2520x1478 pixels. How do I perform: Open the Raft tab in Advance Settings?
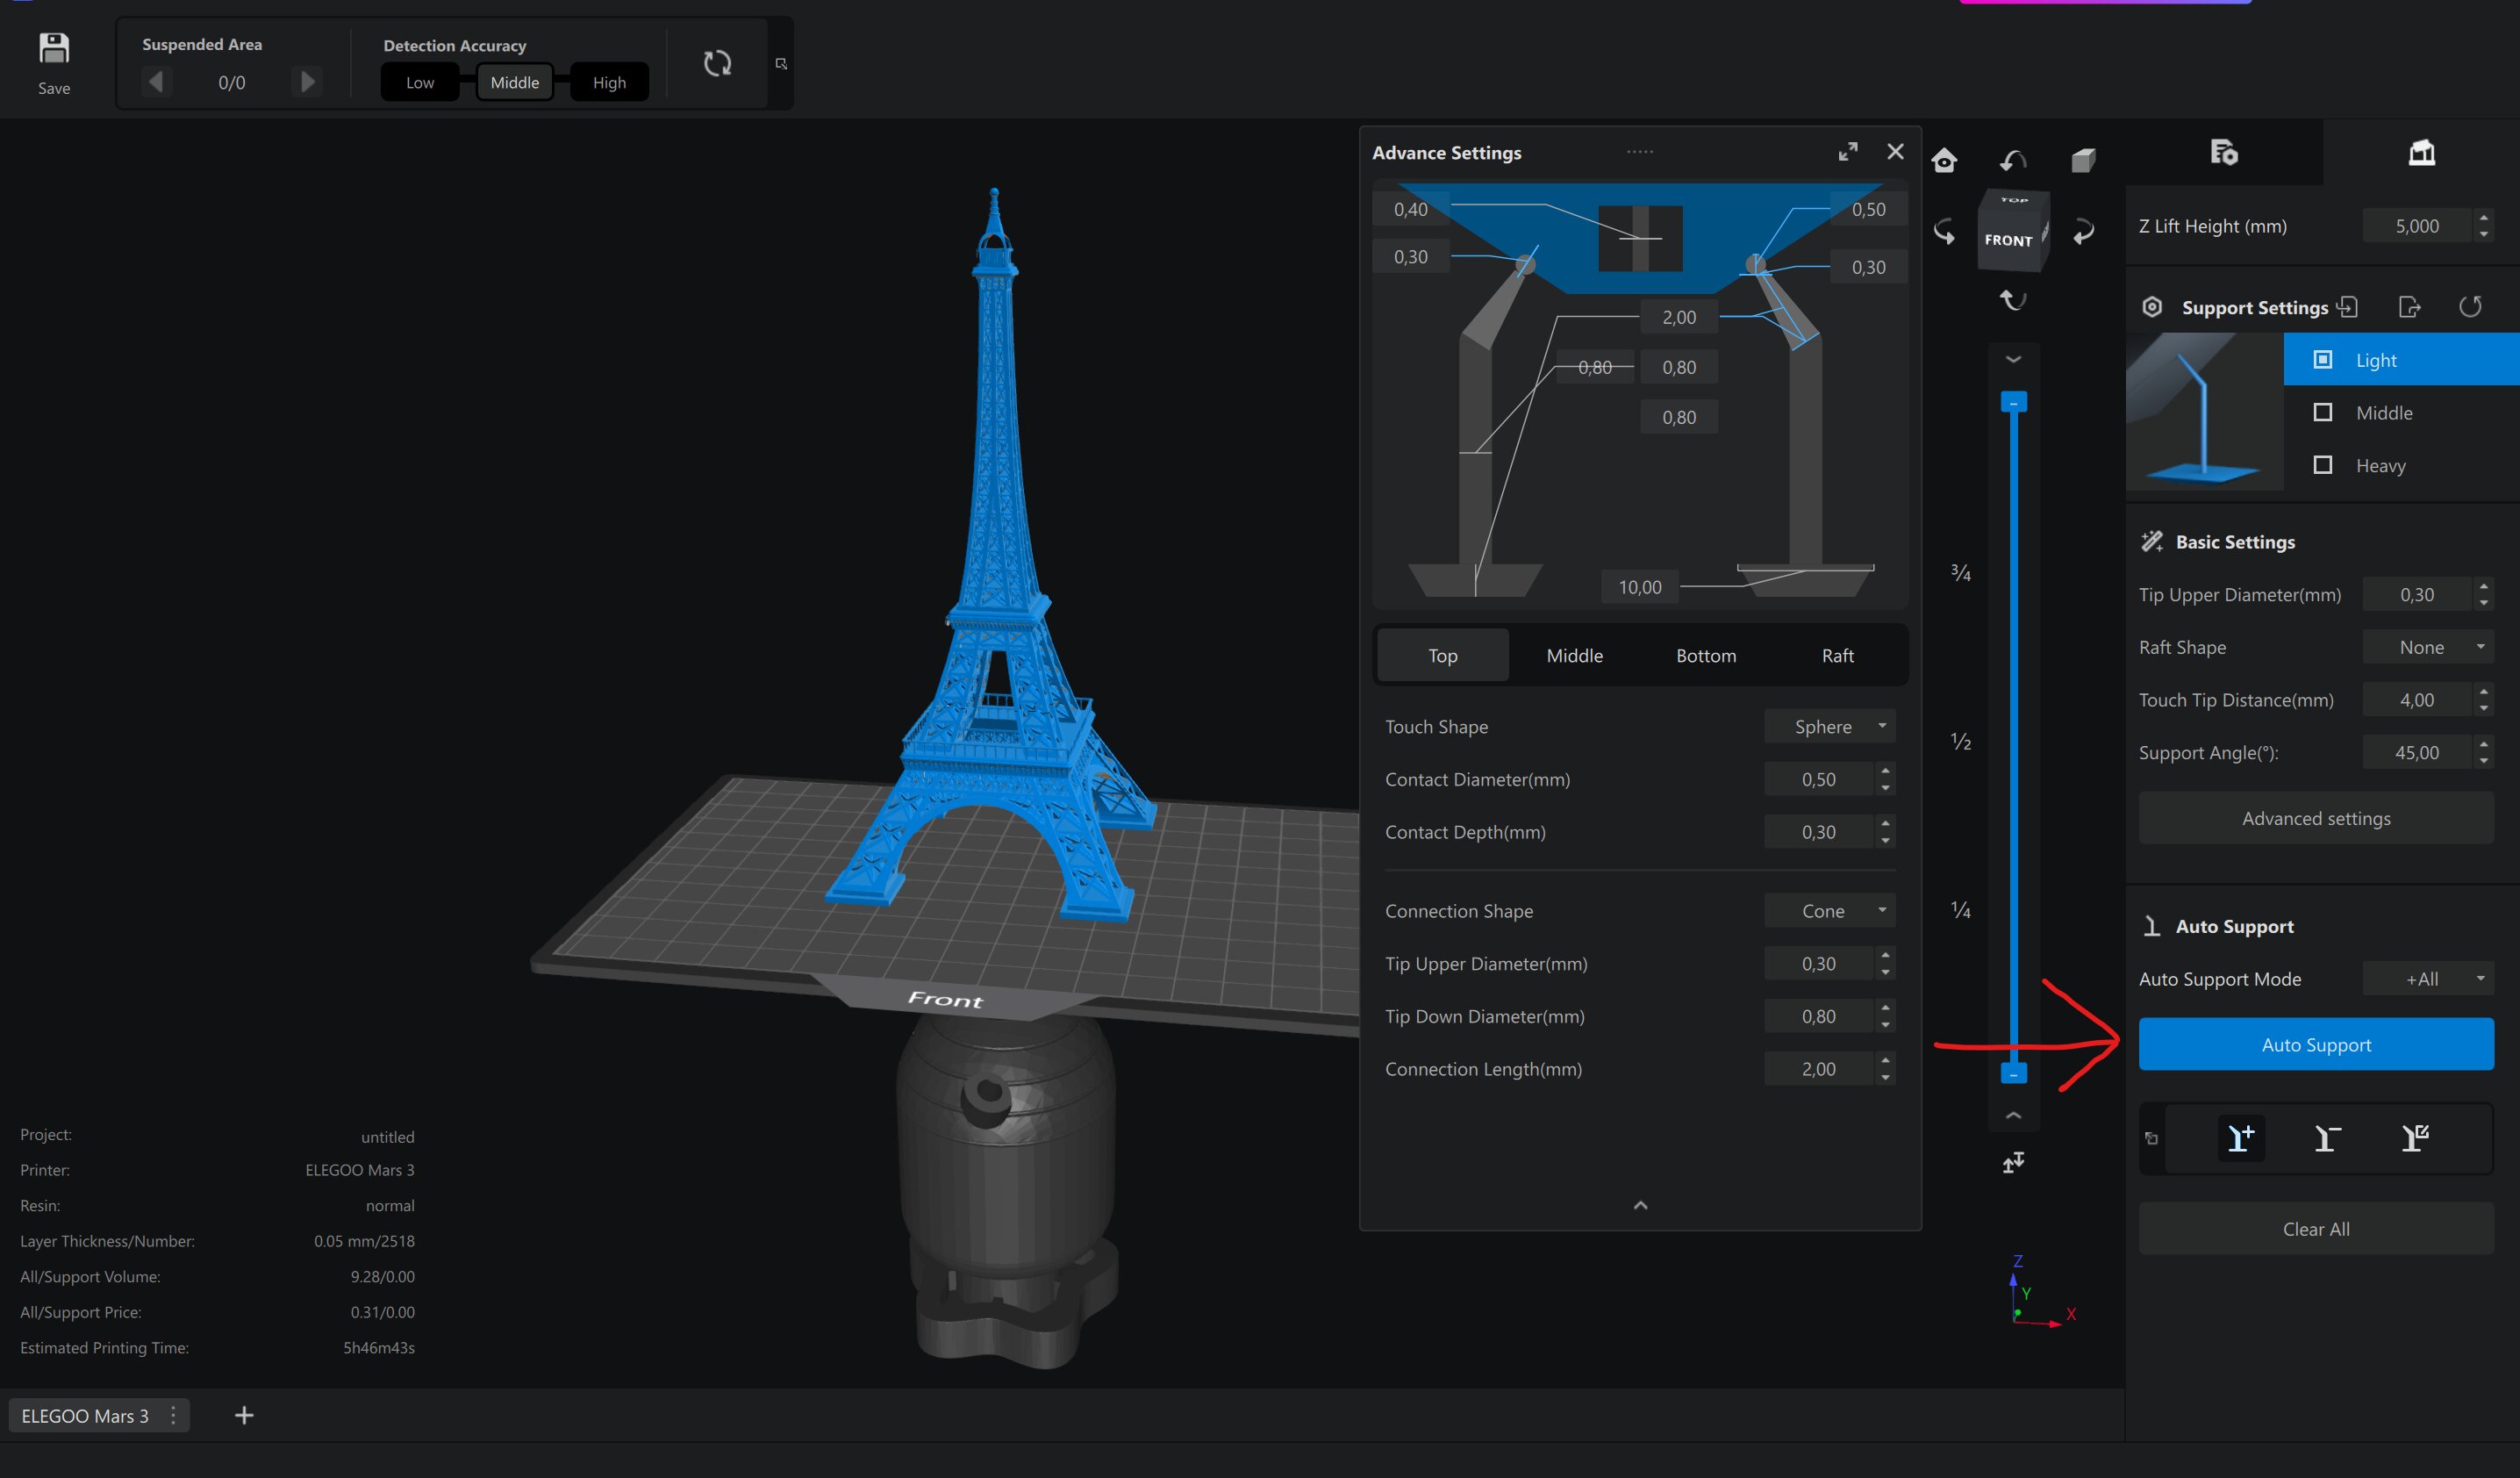(1837, 655)
